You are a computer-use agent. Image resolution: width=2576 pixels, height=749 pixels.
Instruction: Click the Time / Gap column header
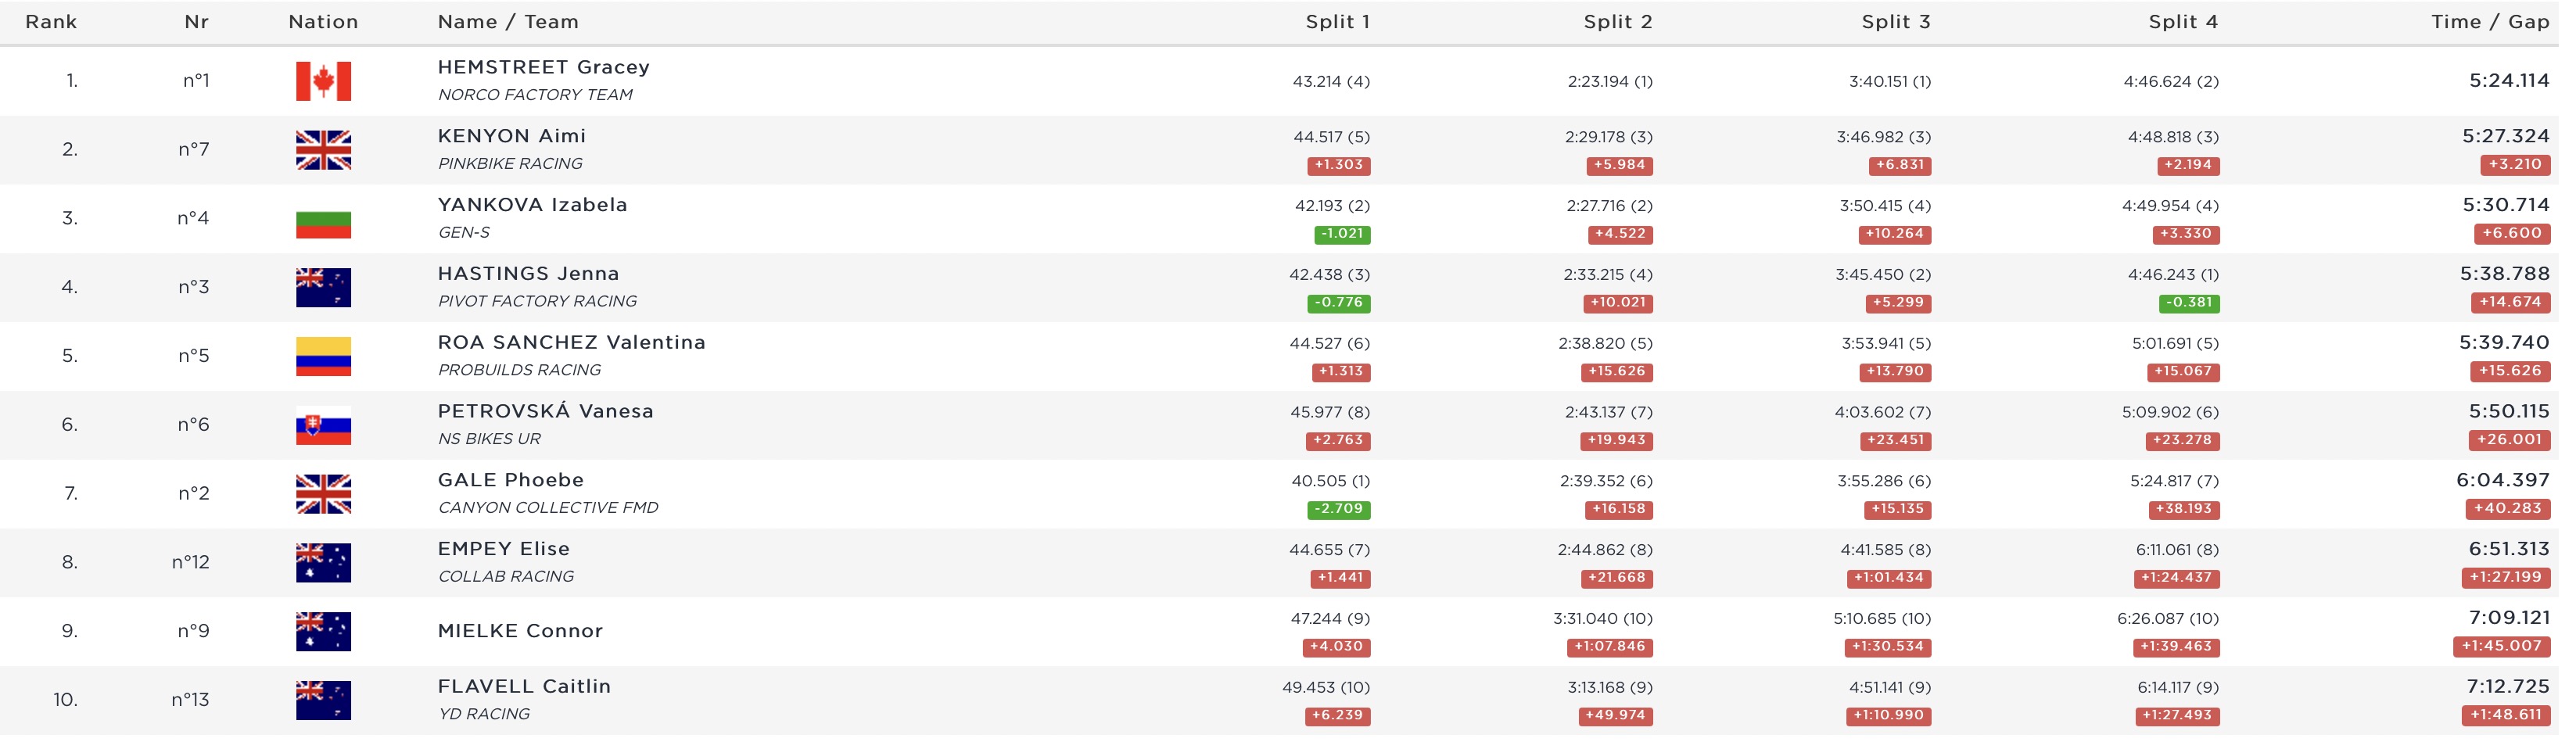pos(2490,22)
